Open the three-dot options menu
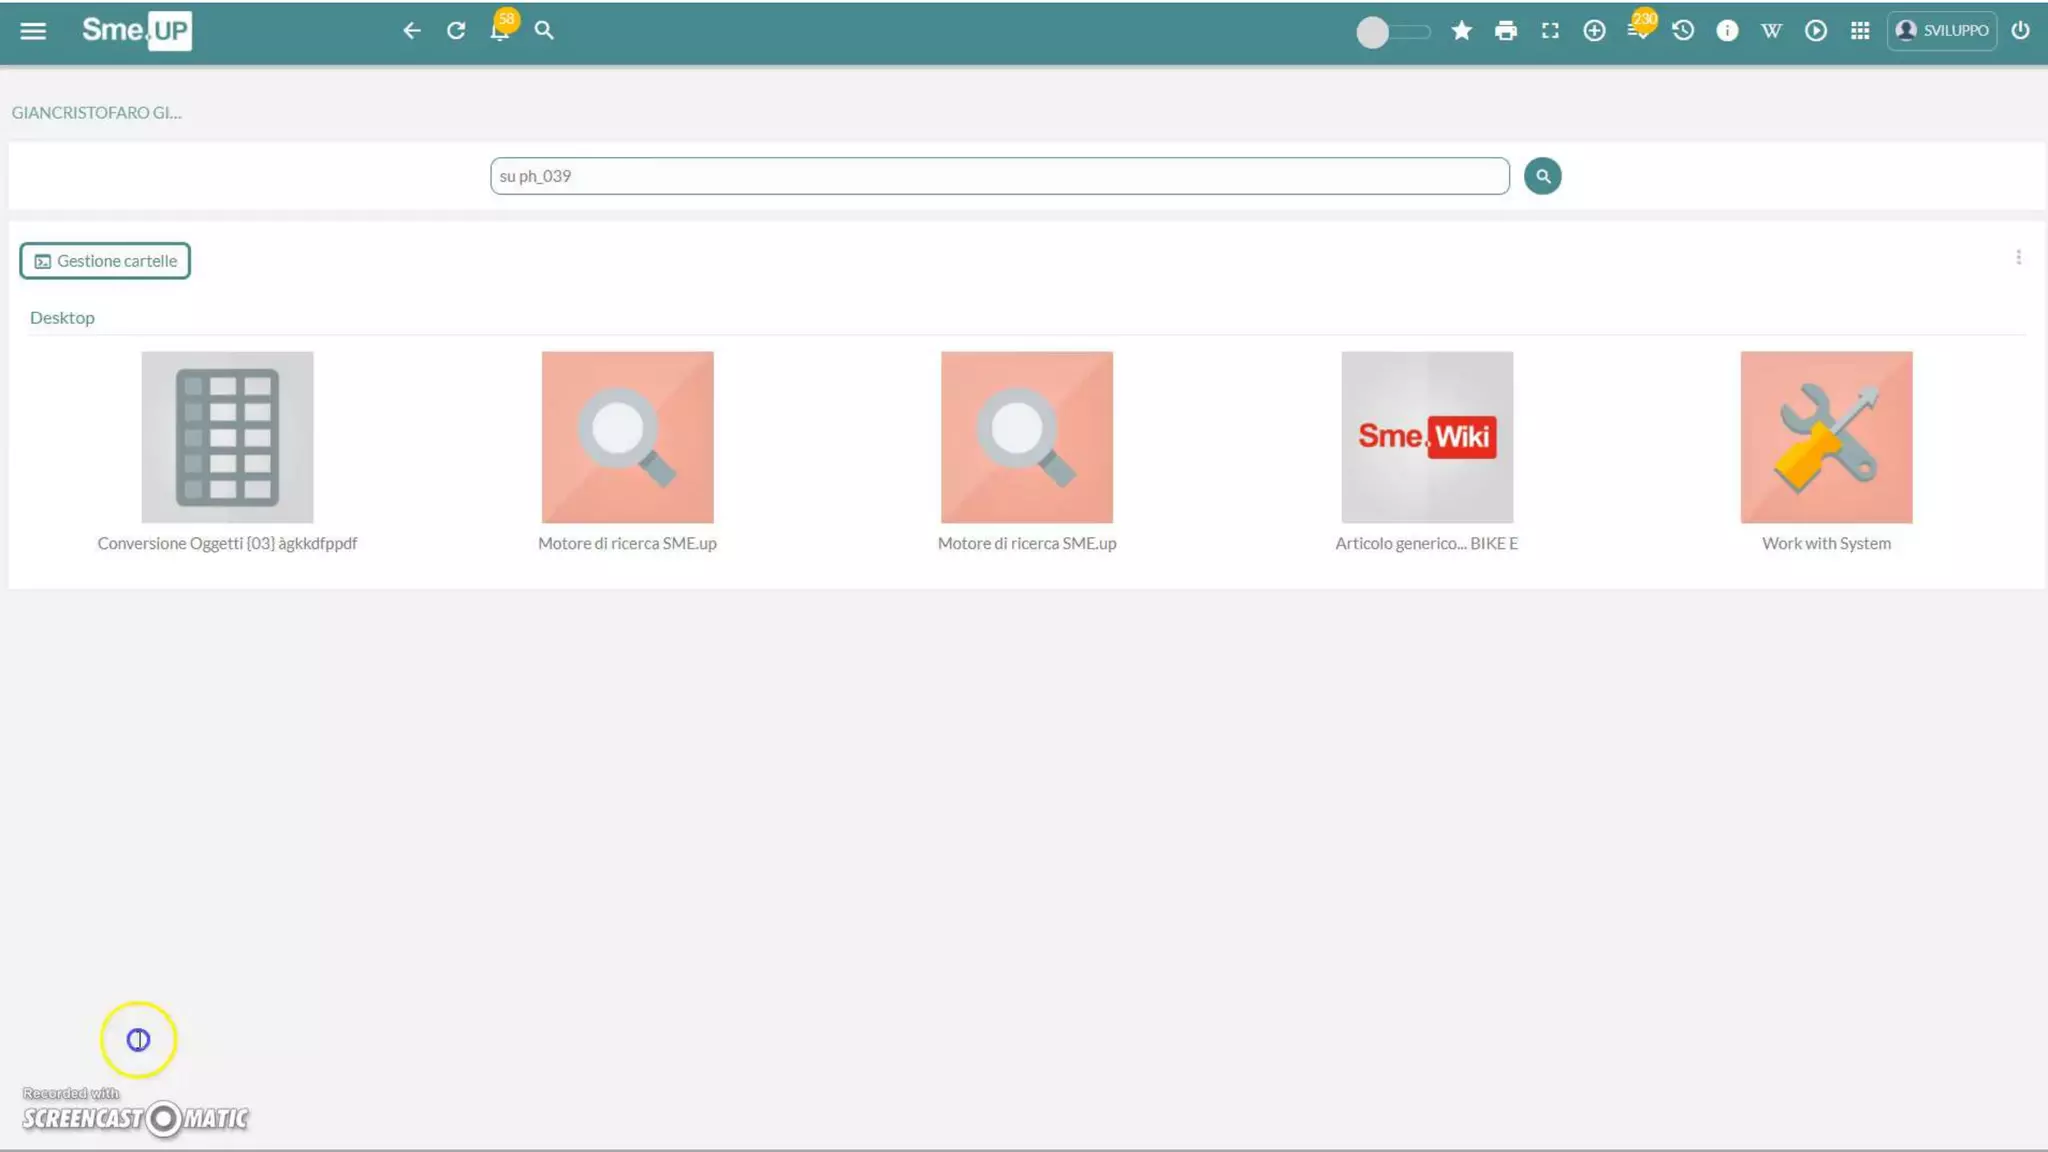The image size is (2048, 1152). [x=2018, y=258]
